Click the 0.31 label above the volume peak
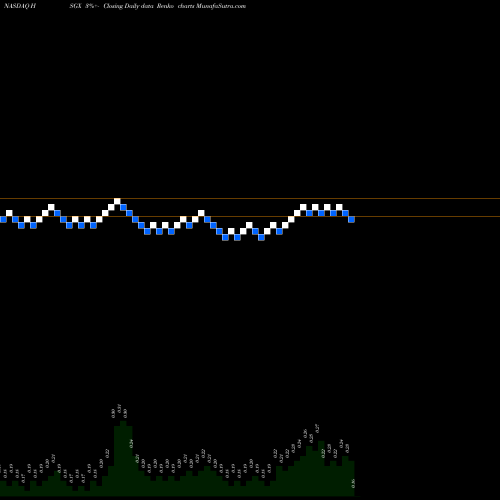The image size is (500, 500). 119,409
